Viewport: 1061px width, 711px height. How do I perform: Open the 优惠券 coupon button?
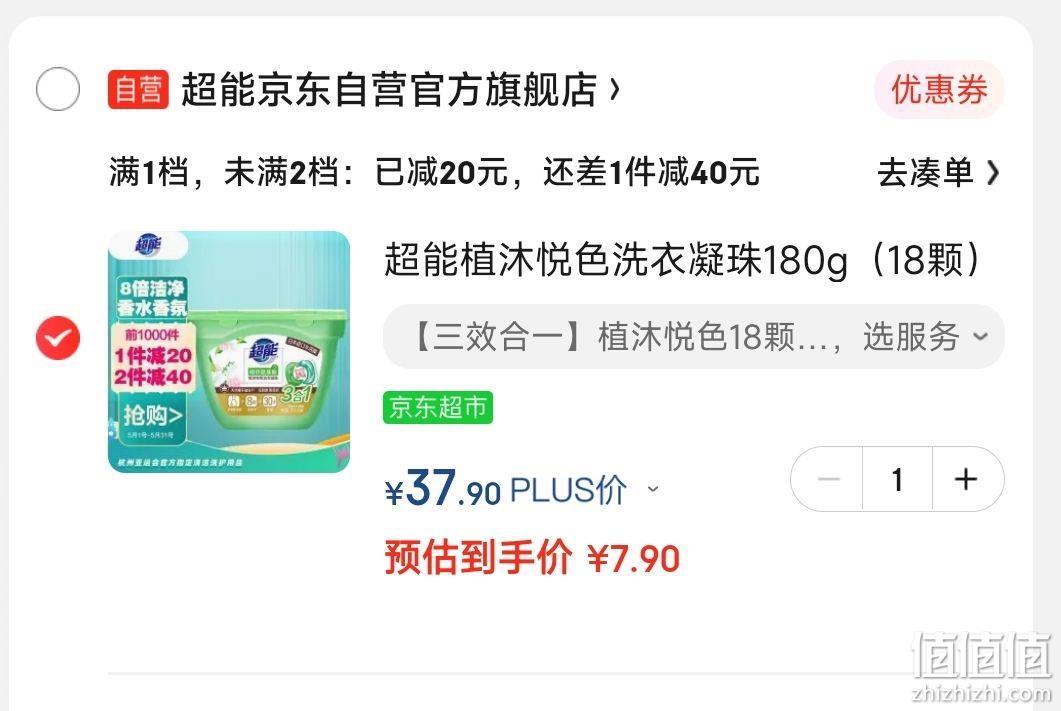pyautogui.click(x=939, y=89)
